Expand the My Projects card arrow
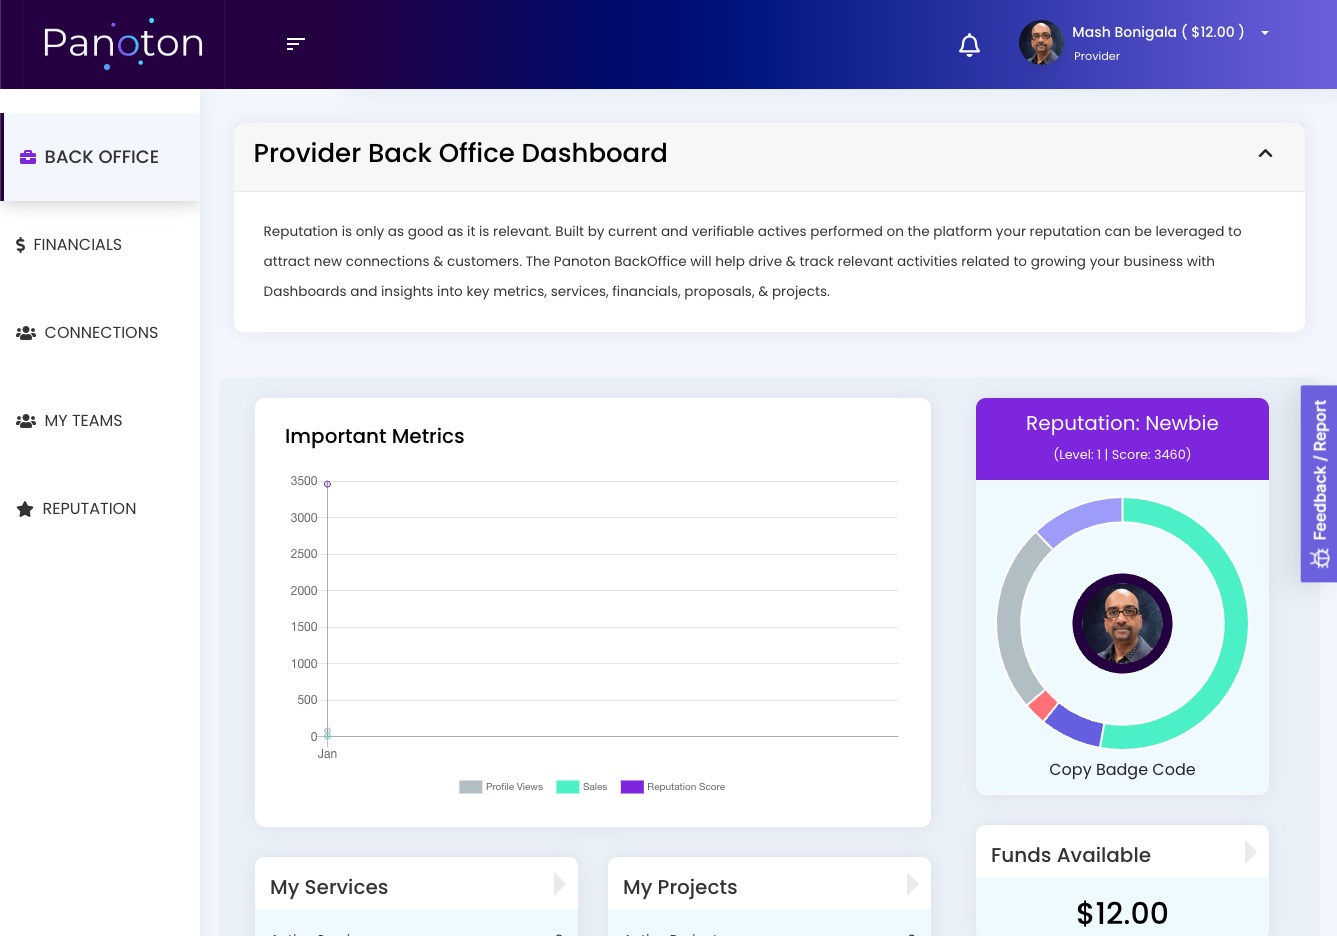Screen dimensions: 1337x936 tap(913, 884)
